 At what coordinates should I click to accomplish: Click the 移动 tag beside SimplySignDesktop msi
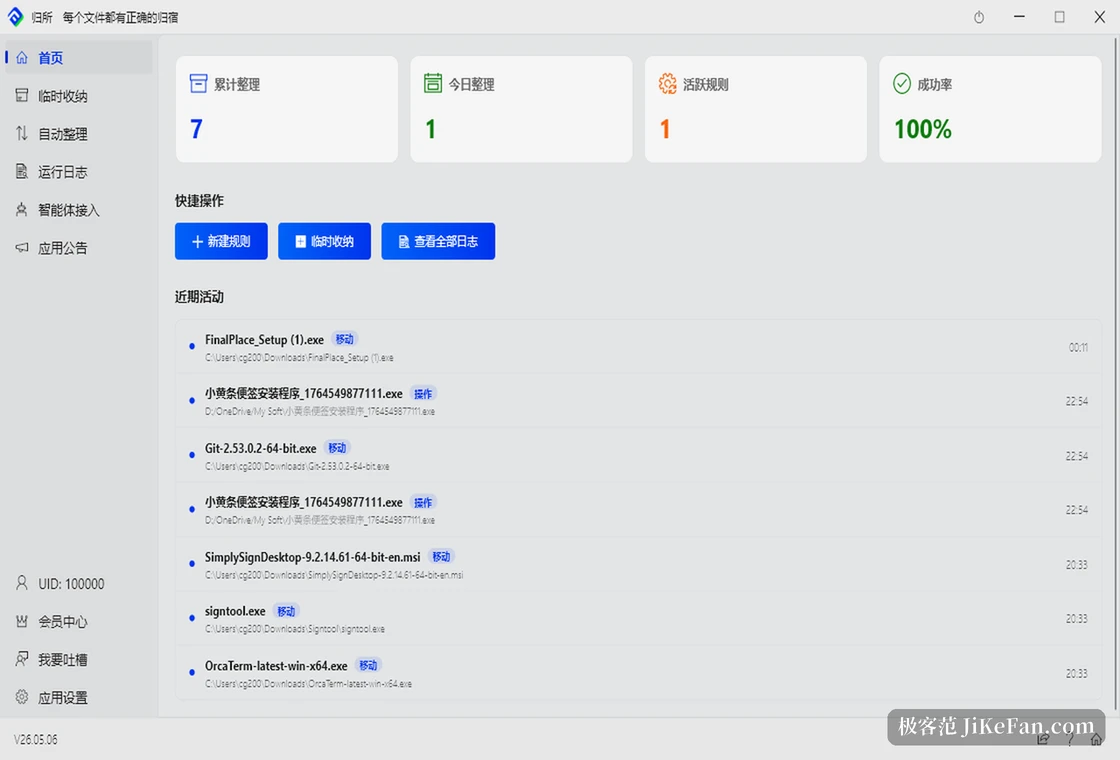[441, 556]
